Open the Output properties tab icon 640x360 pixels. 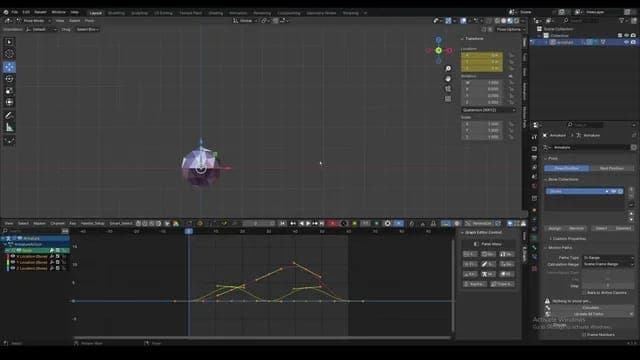tap(534, 158)
